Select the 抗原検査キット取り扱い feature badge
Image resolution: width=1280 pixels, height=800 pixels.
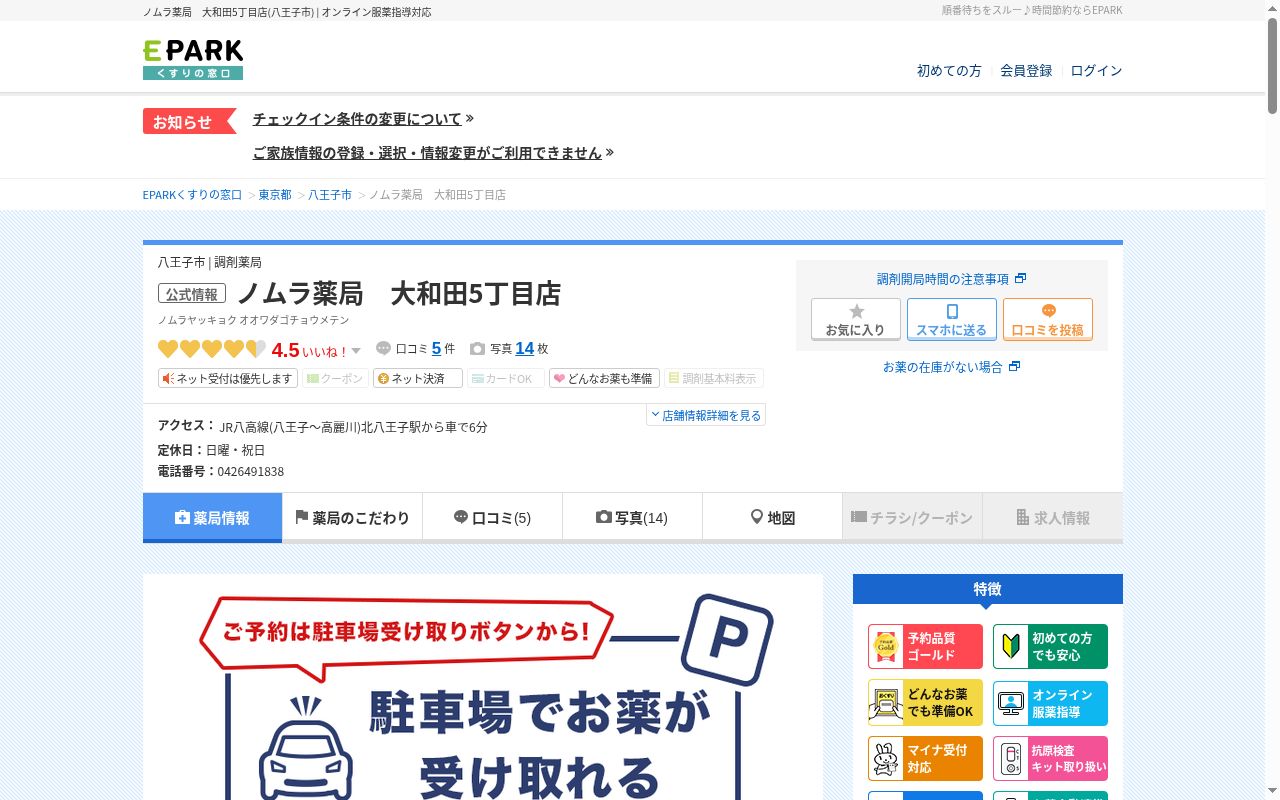coord(1050,759)
